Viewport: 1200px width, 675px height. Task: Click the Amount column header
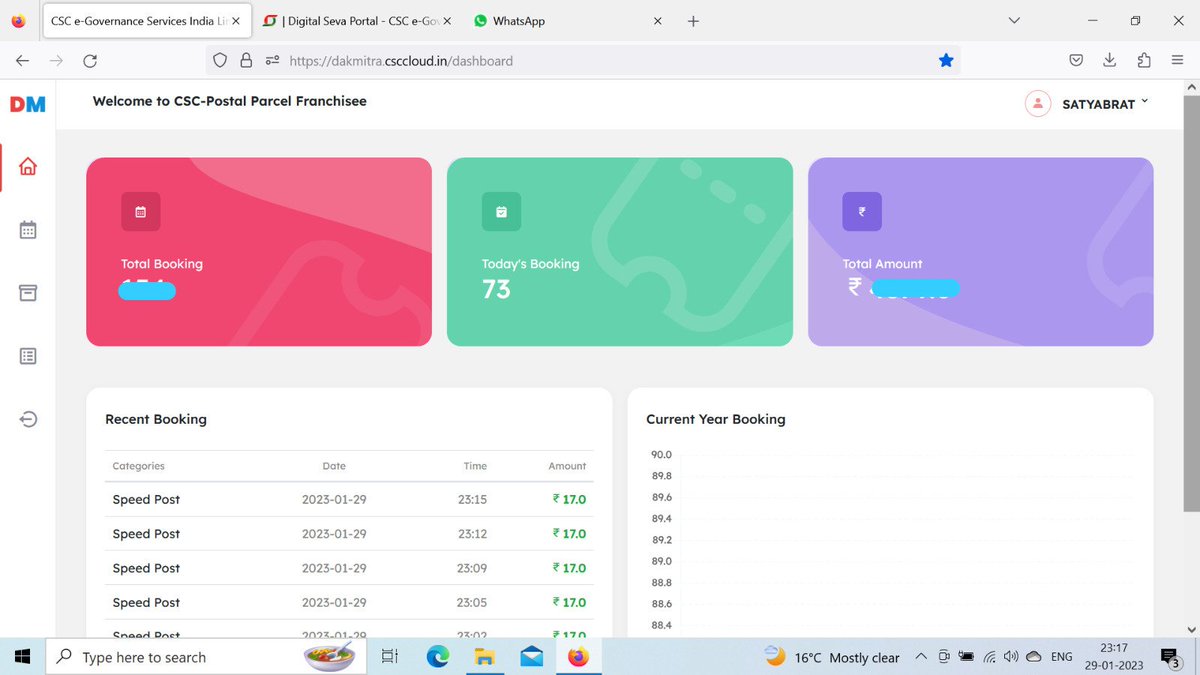coord(567,466)
